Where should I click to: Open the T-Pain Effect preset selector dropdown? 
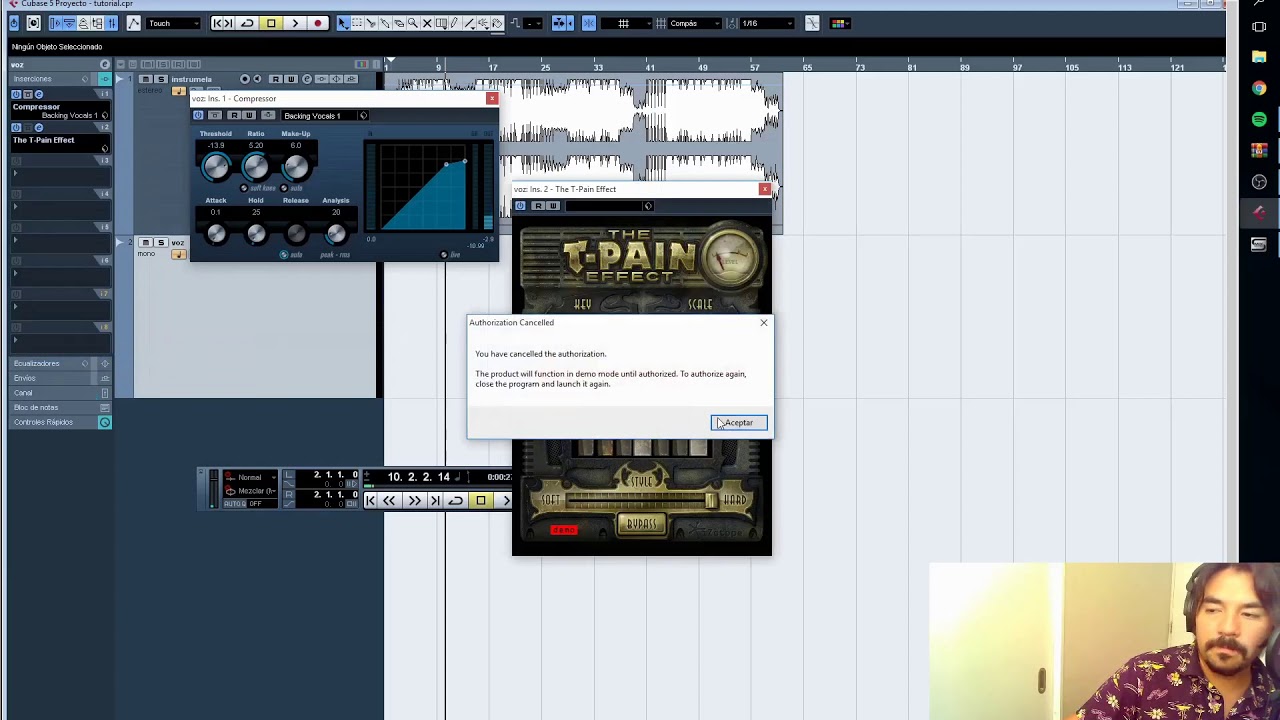coord(608,206)
